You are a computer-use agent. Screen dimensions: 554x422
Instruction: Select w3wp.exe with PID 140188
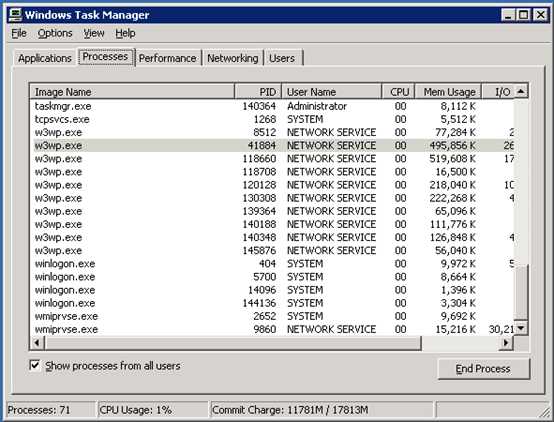[272, 224]
